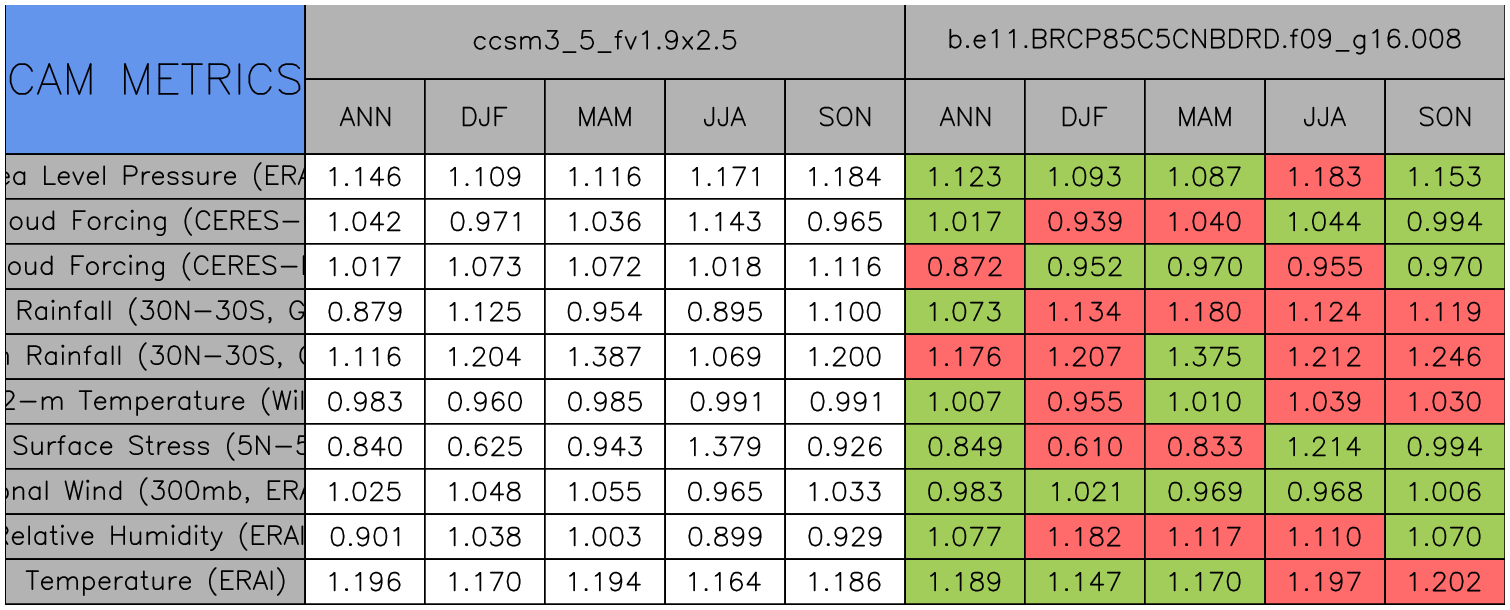Click the white cell with value 0.625

[x=485, y=446]
